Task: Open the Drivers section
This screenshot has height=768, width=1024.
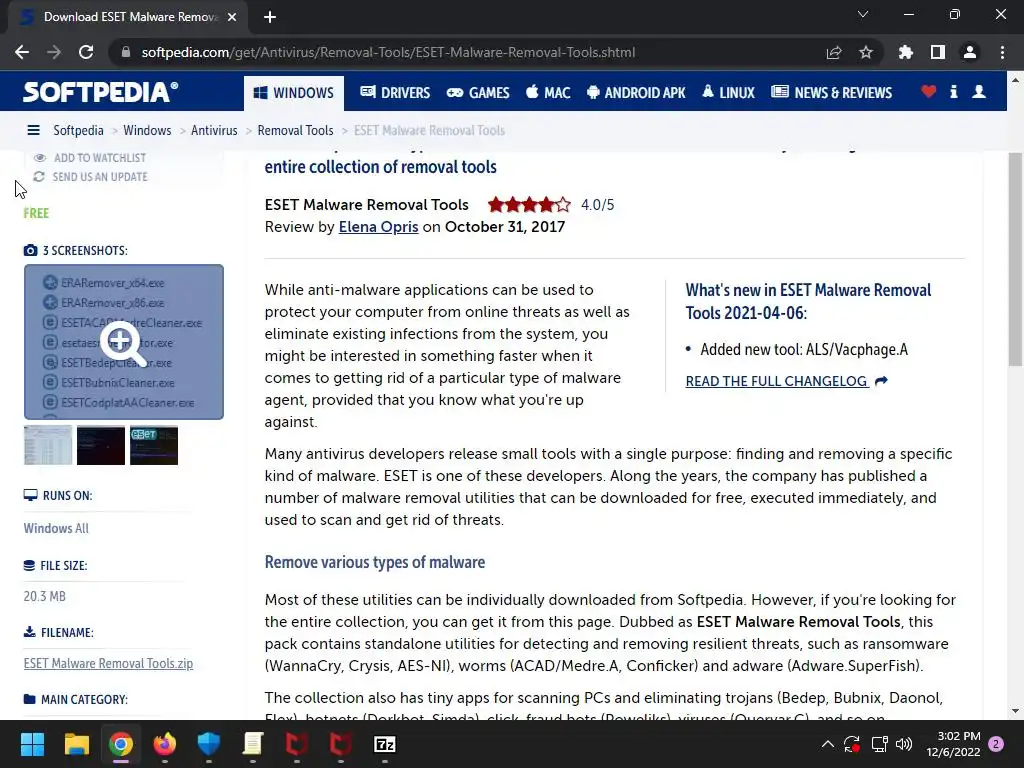Action: pos(395,93)
